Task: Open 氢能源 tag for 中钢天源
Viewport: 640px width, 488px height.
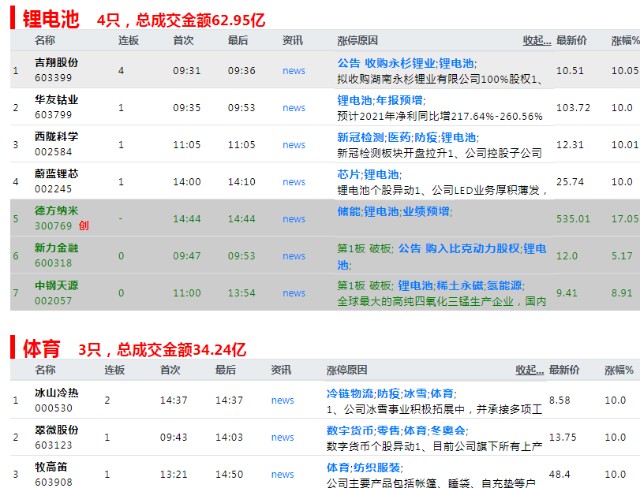Action: [x=504, y=286]
